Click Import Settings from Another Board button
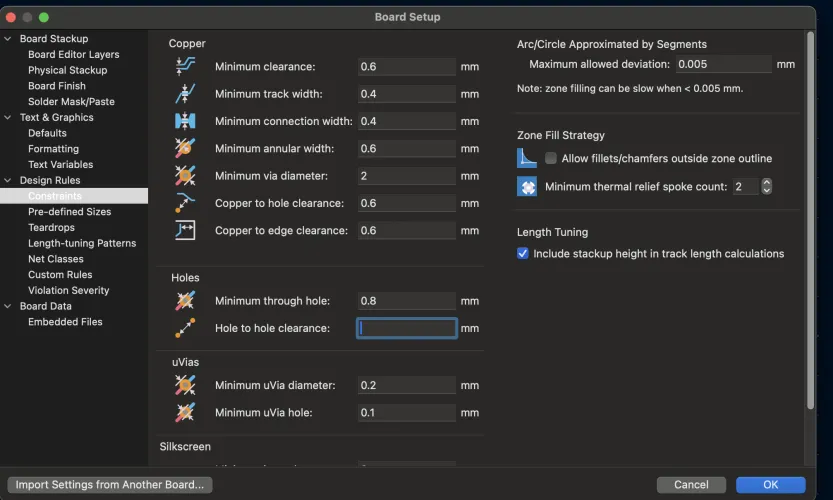 pyautogui.click(x=110, y=484)
